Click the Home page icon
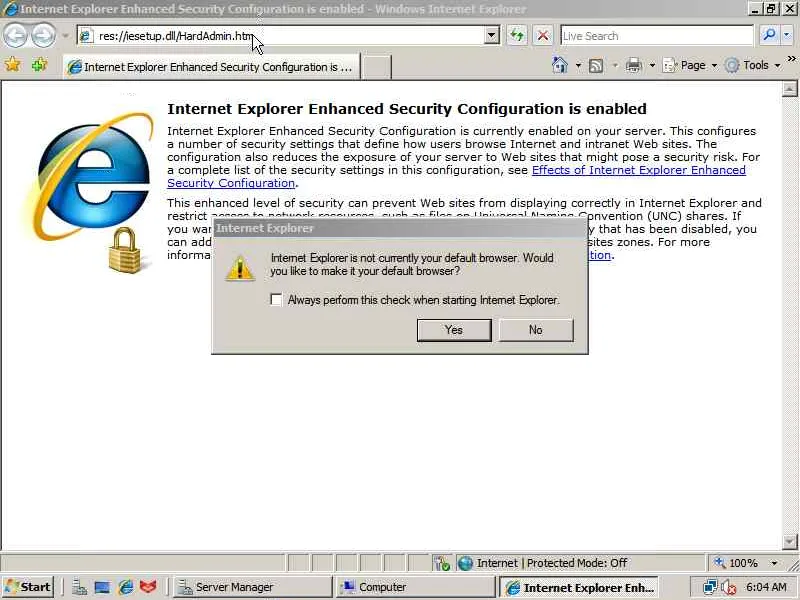The height and width of the screenshot is (600, 800). pyautogui.click(x=560, y=65)
